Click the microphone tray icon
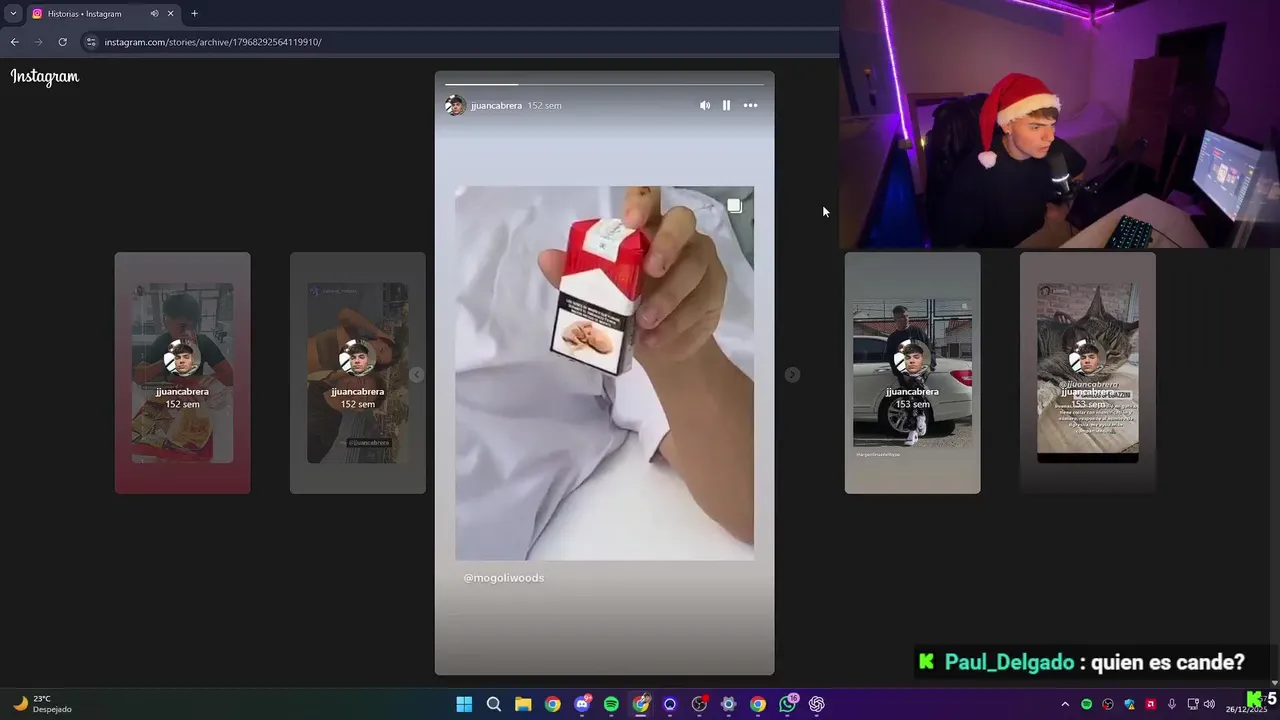This screenshot has width=1280, height=720. [x=1172, y=704]
